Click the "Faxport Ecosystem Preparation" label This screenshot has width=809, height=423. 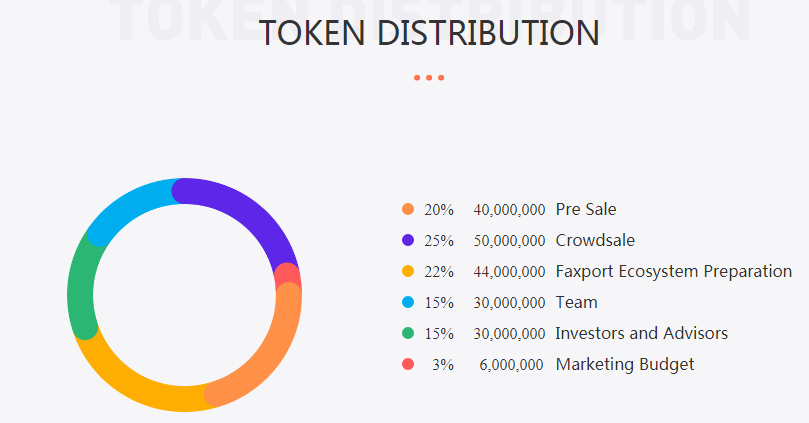pos(673,272)
